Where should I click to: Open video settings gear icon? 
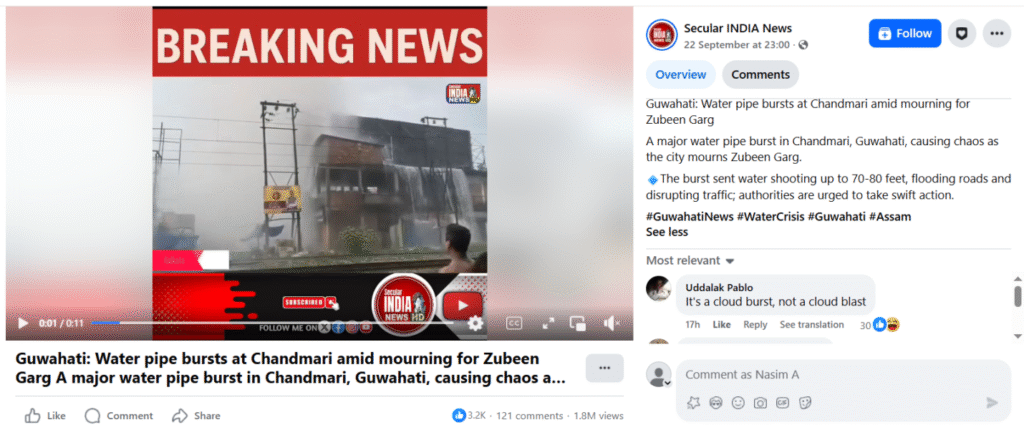475,323
